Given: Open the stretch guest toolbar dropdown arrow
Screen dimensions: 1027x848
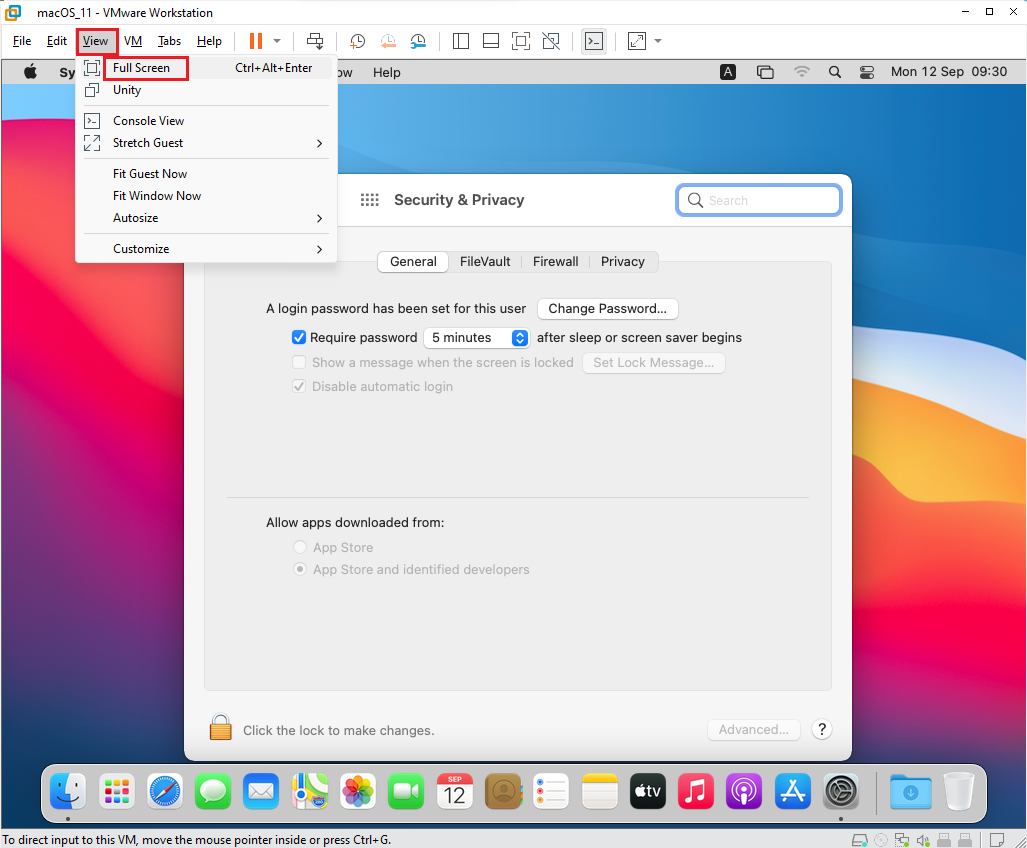Looking at the screenshot, I should (658, 41).
